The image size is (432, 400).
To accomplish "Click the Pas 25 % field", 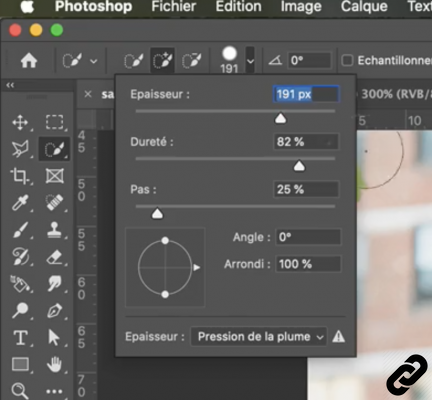I will point(306,190).
